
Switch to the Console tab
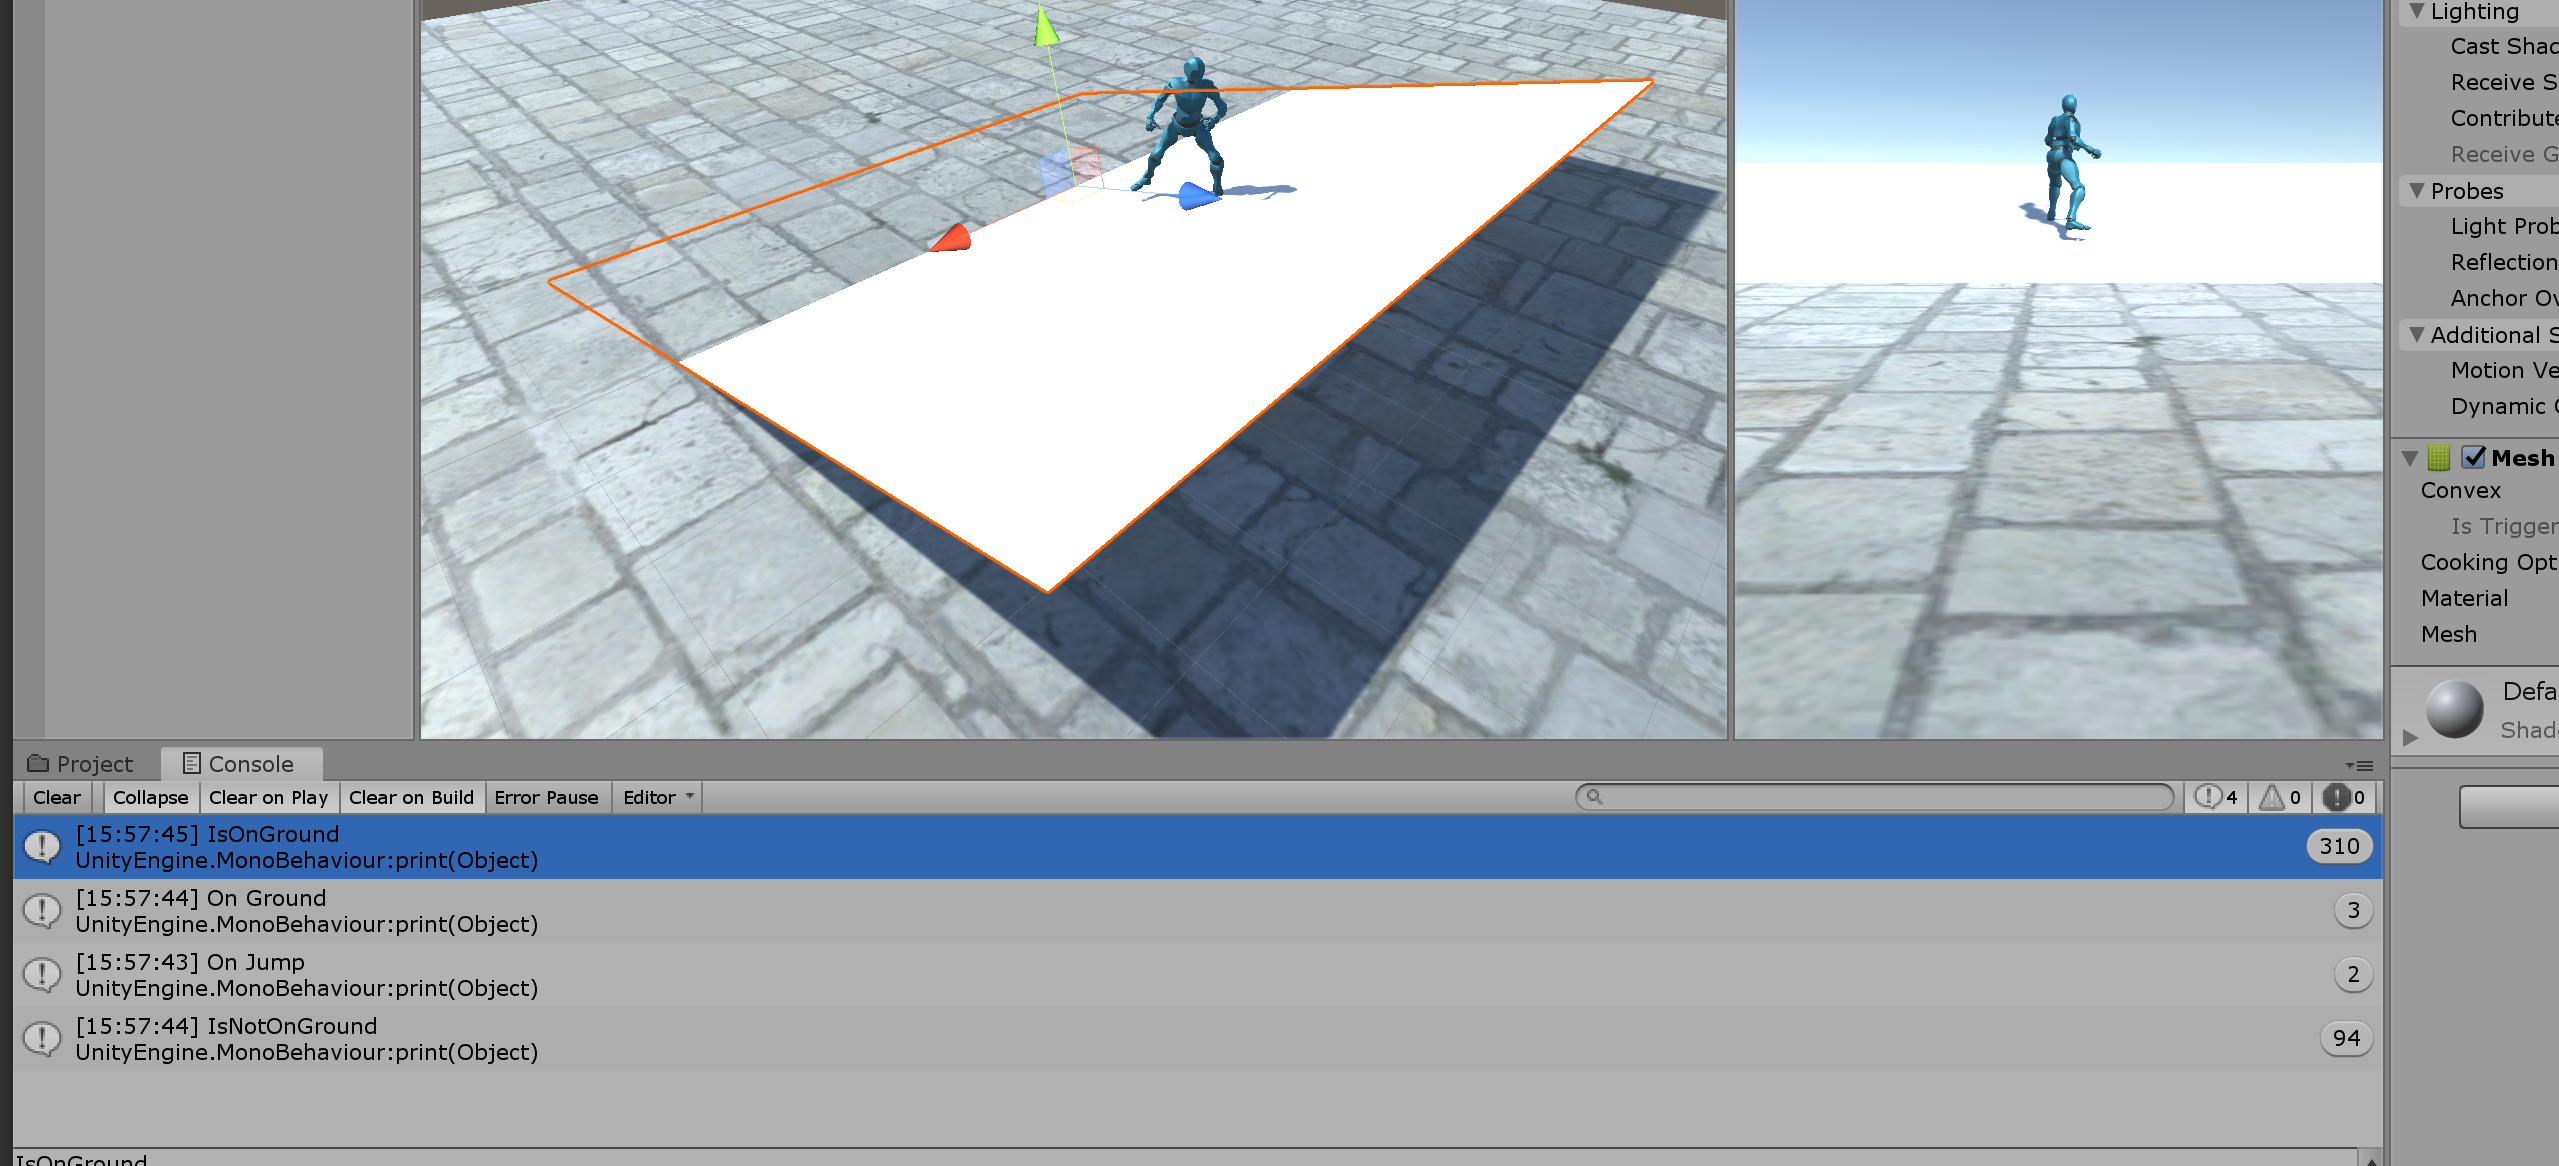pyautogui.click(x=242, y=763)
